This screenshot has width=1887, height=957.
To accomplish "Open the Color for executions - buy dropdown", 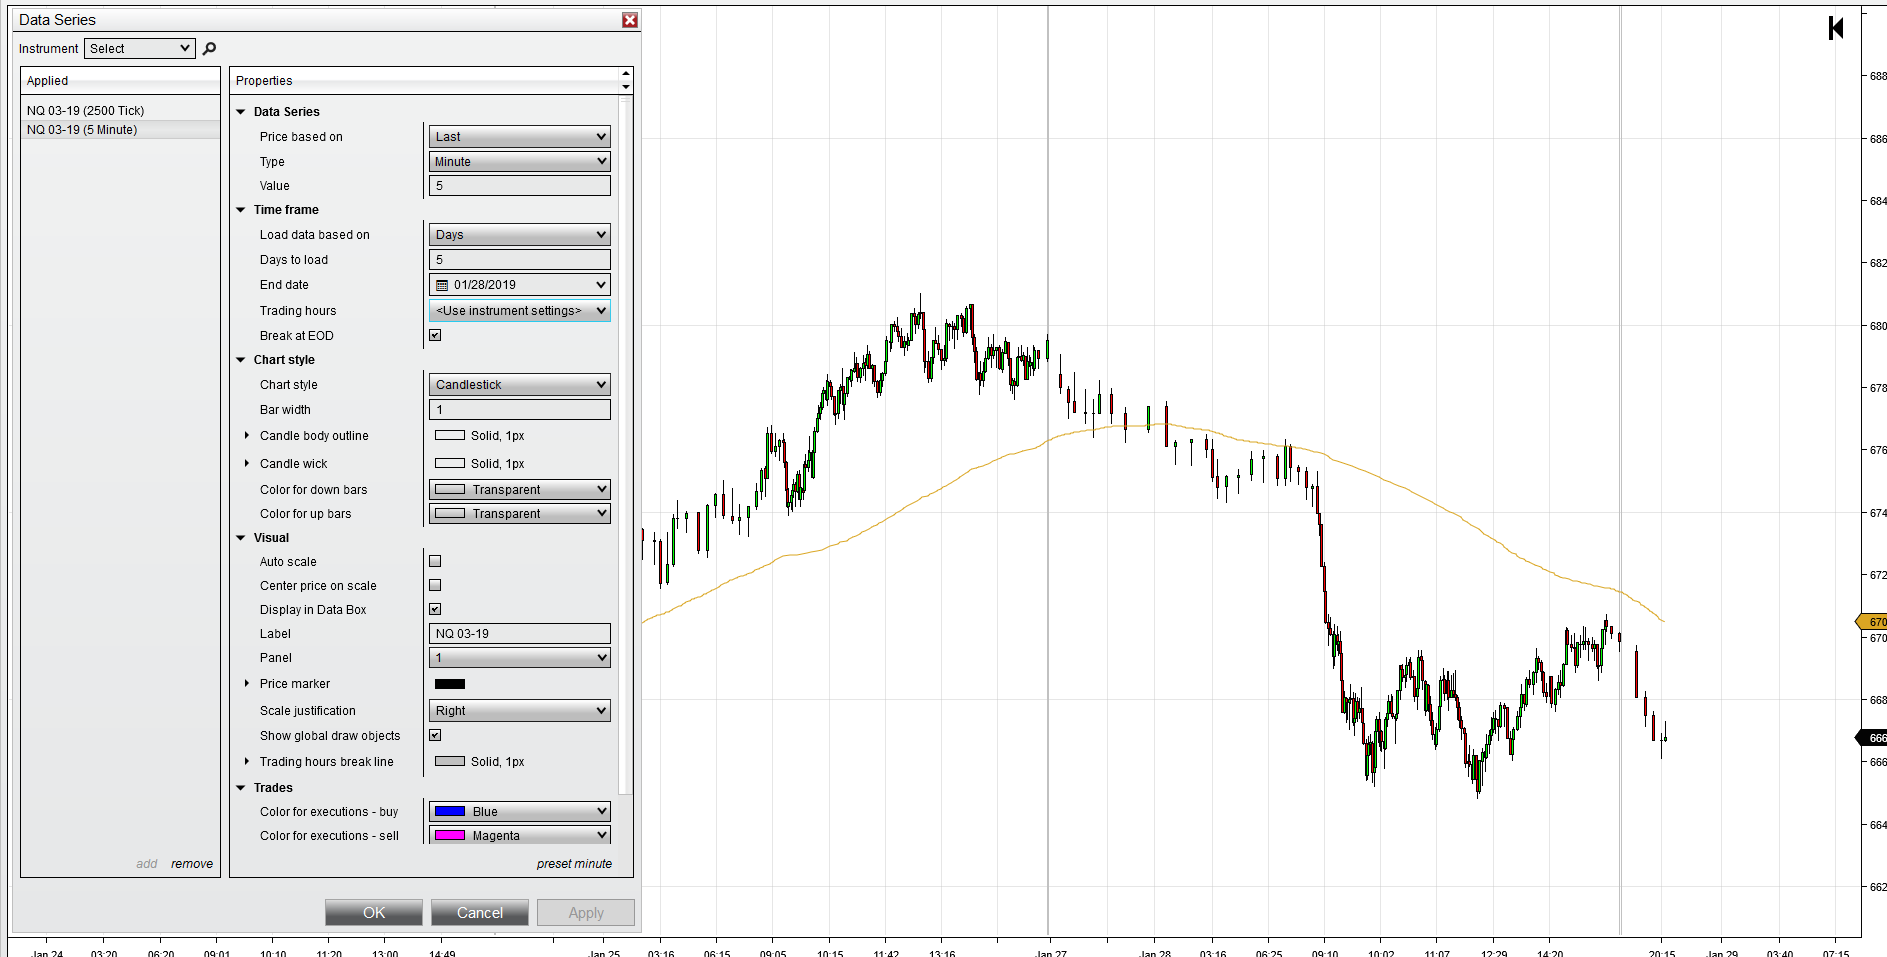I will coord(520,811).
